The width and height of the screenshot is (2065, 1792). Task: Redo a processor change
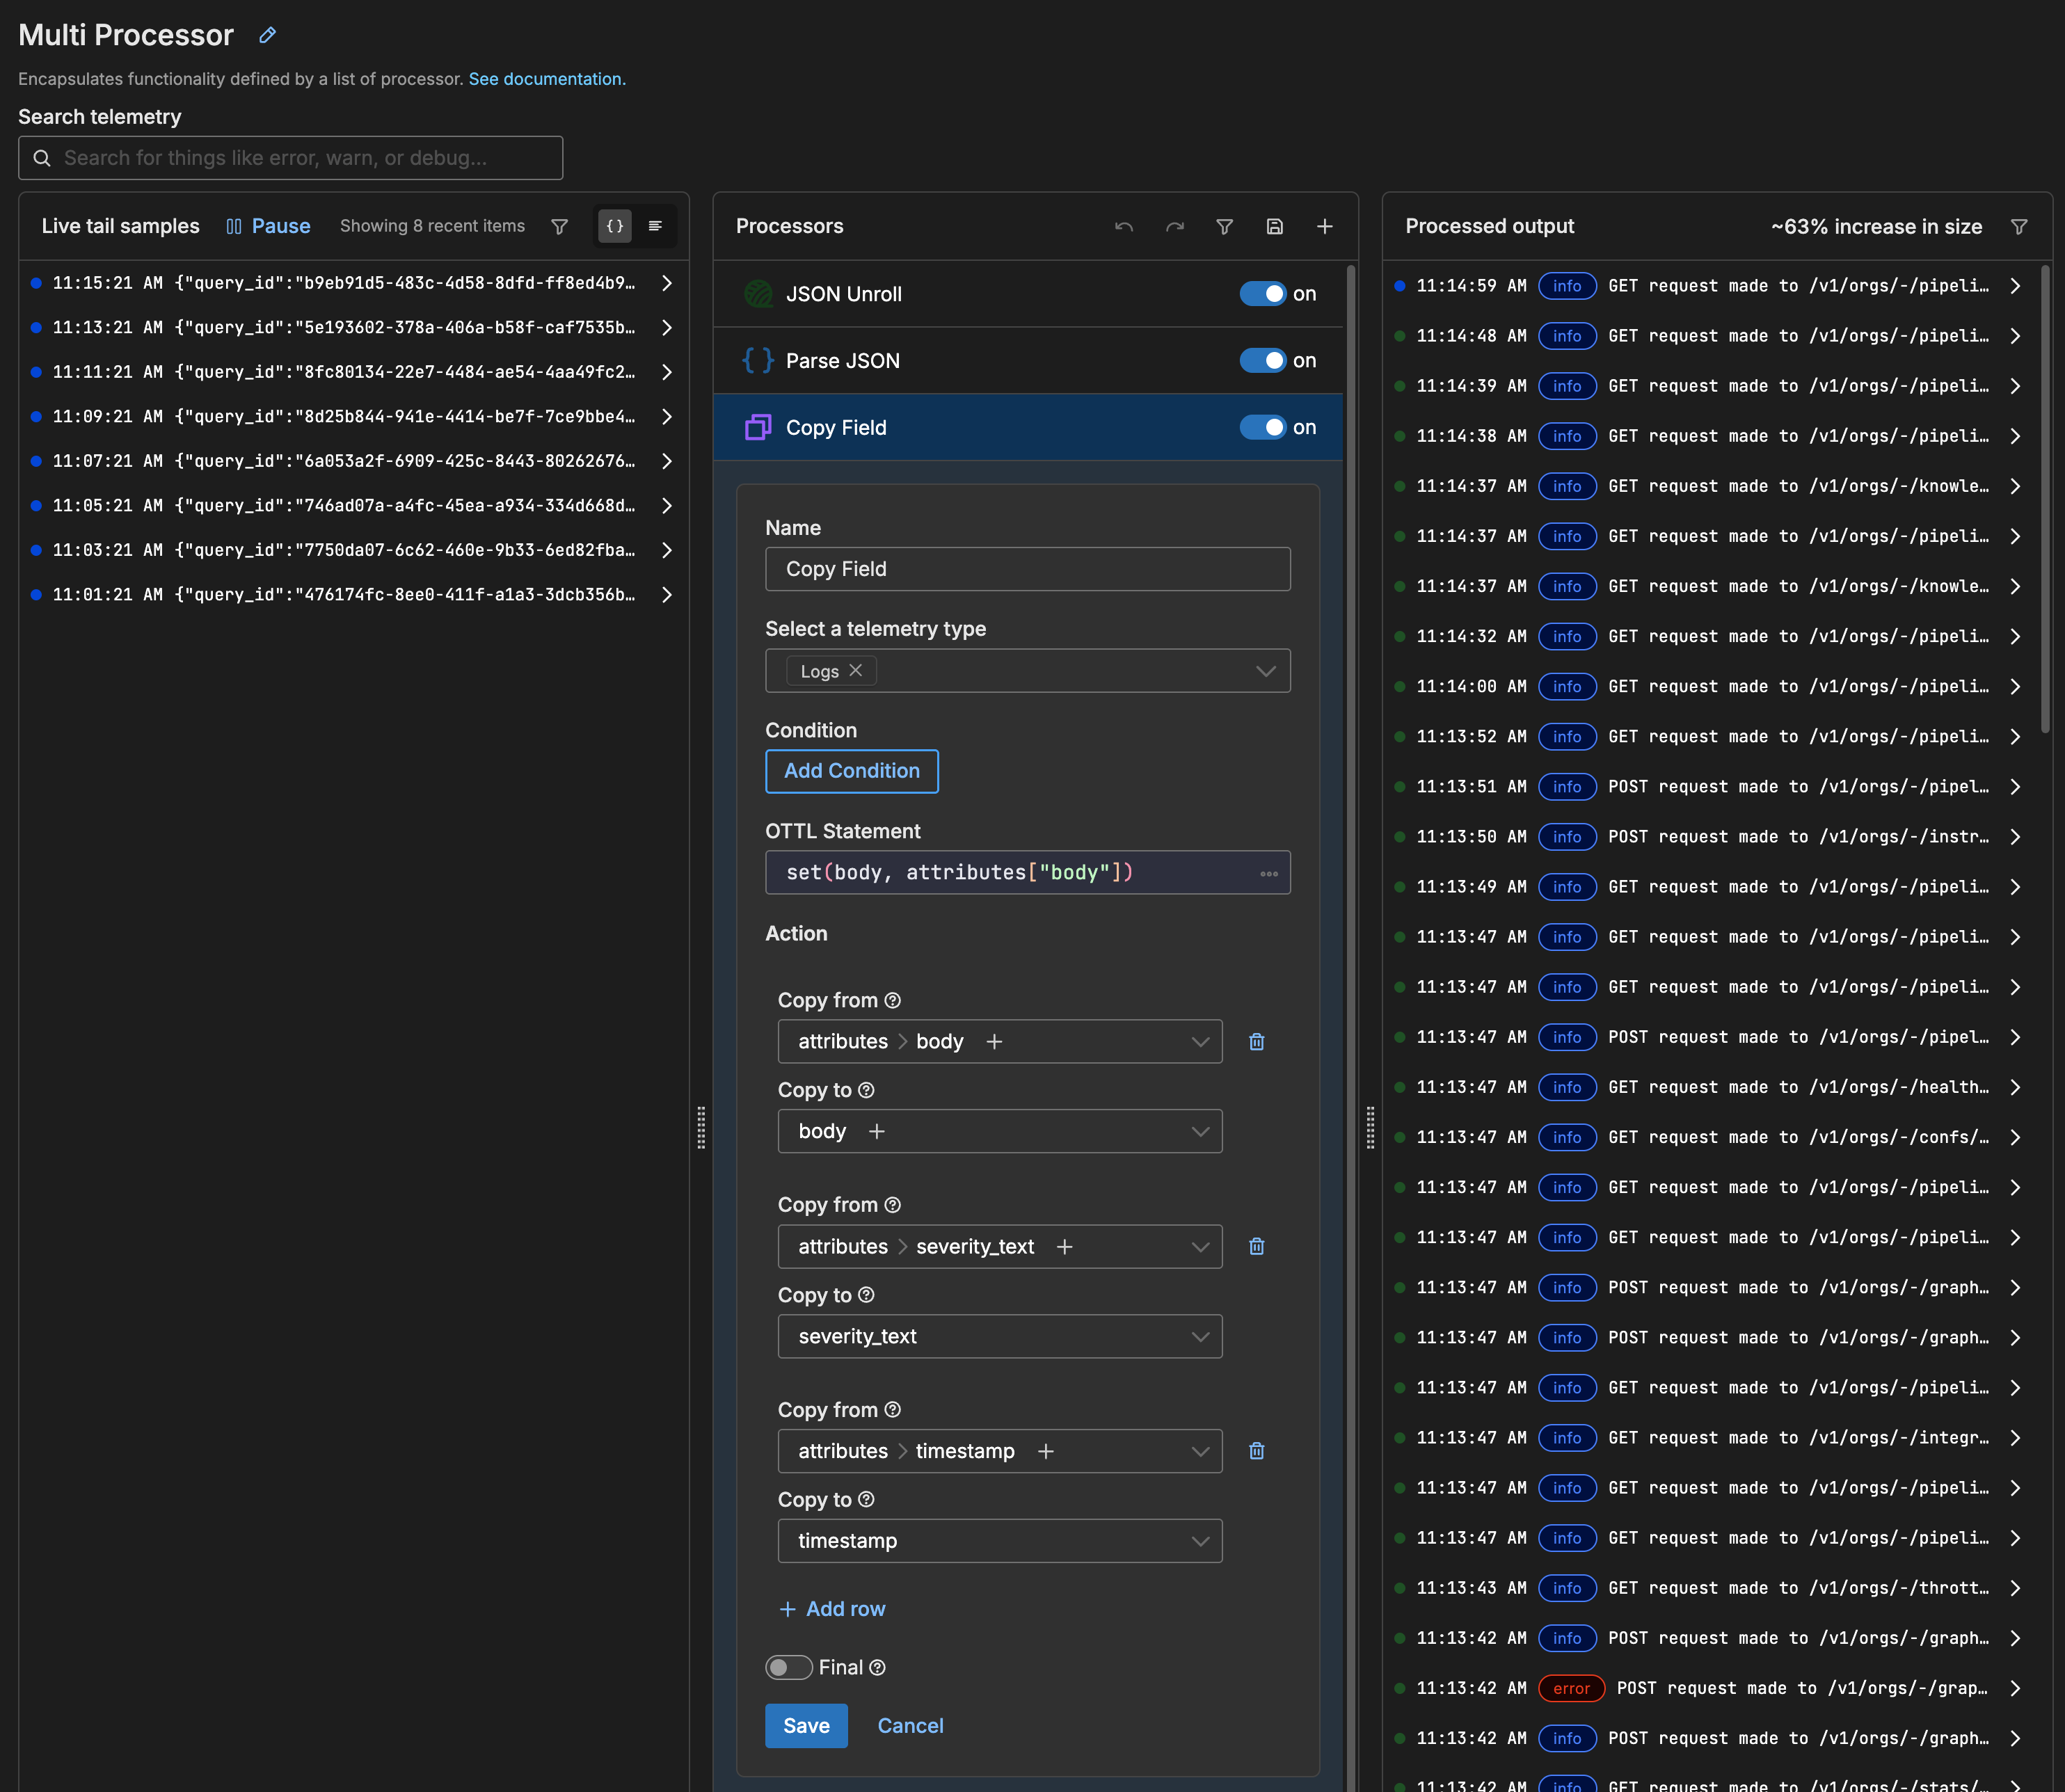pos(1174,226)
